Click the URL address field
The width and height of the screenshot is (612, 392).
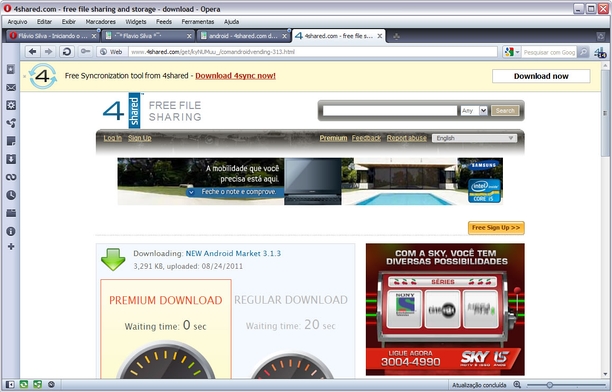click(x=313, y=52)
